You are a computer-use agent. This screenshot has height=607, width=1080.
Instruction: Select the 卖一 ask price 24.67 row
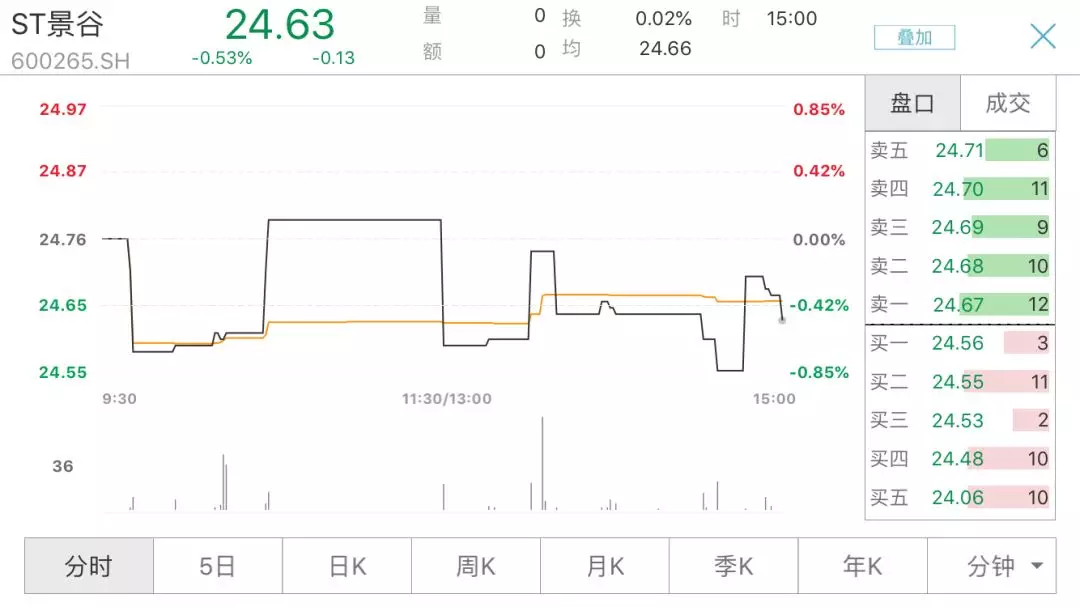(959, 304)
